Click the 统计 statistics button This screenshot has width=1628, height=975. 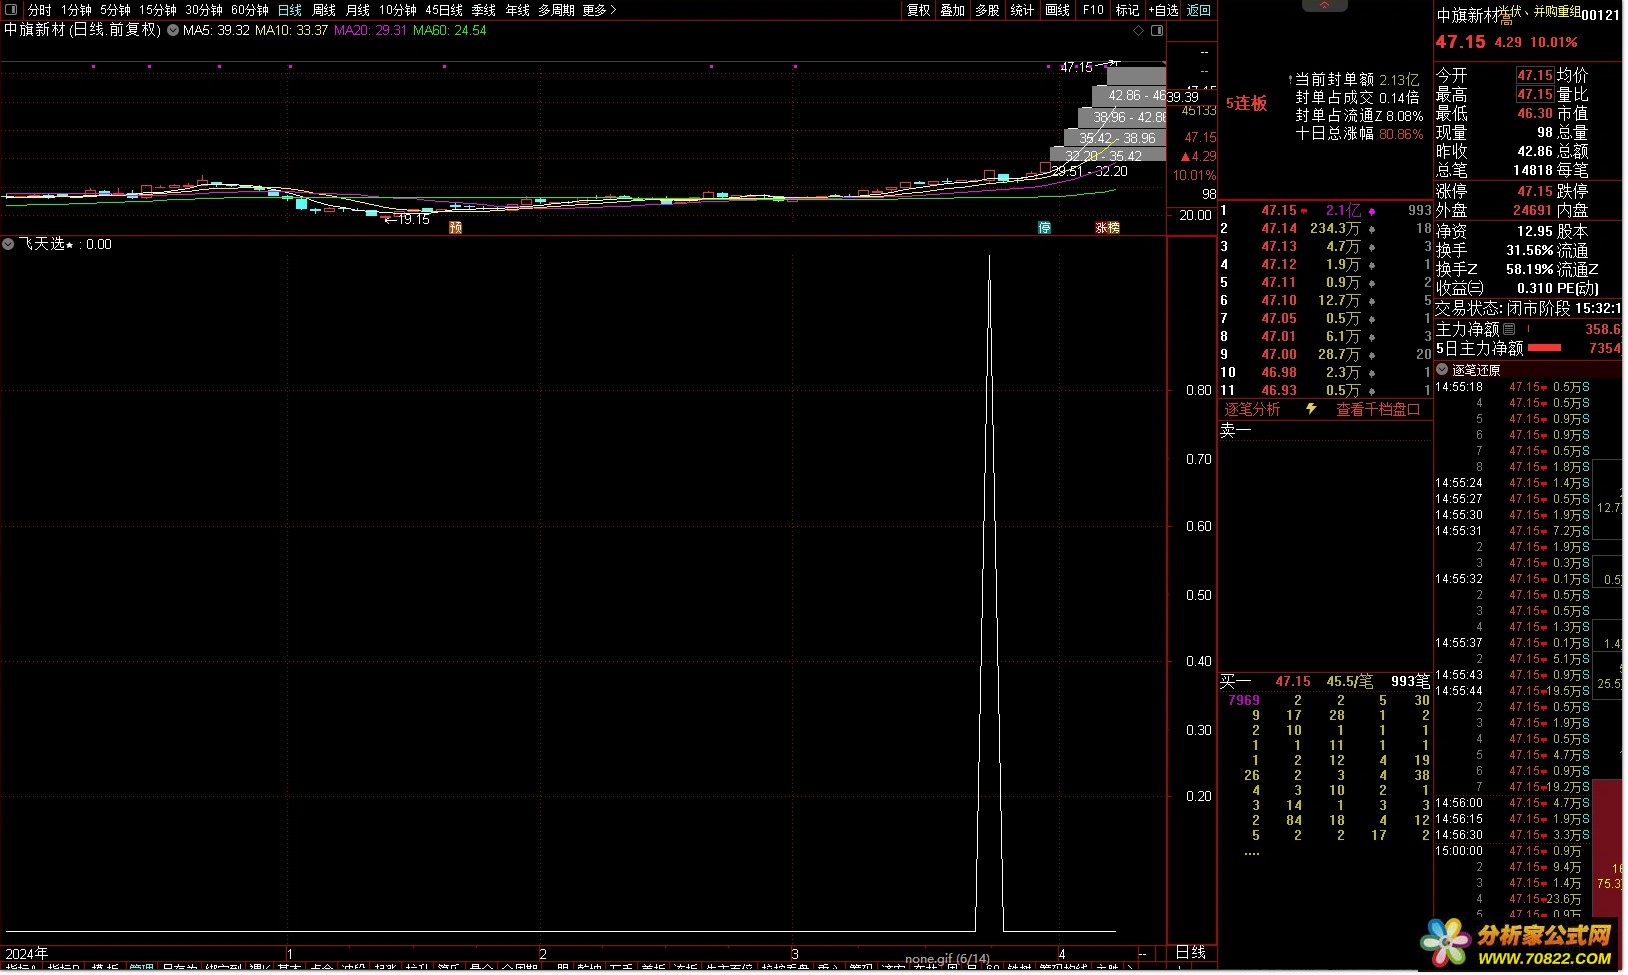[x=1022, y=10]
